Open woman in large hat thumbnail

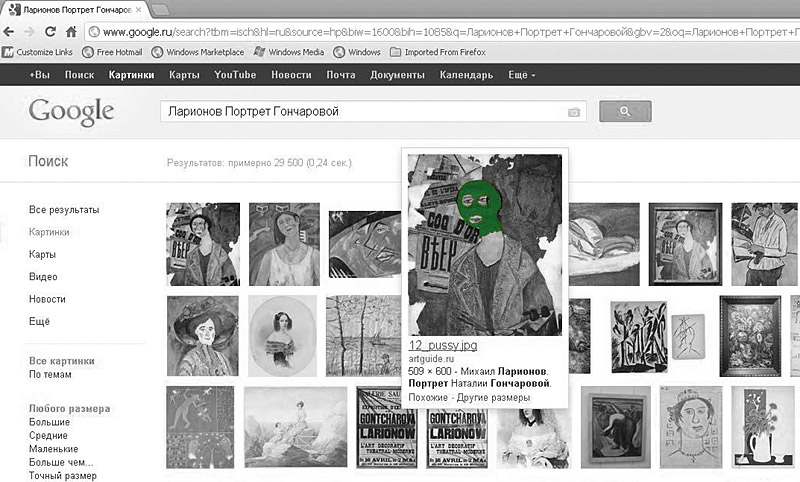click(x=203, y=336)
